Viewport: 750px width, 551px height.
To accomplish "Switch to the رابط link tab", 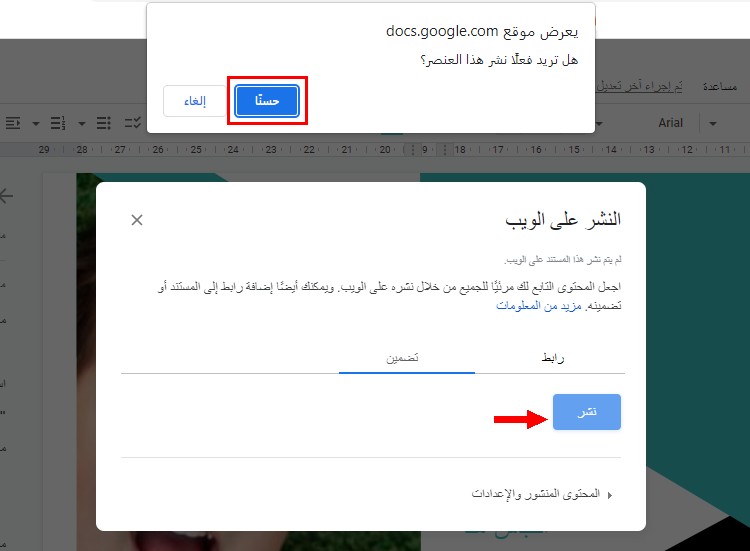I will 552,358.
